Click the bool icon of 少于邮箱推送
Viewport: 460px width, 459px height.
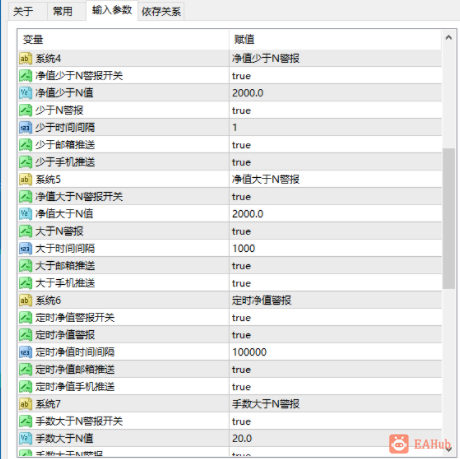pyautogui.click(x=25, y=145)
